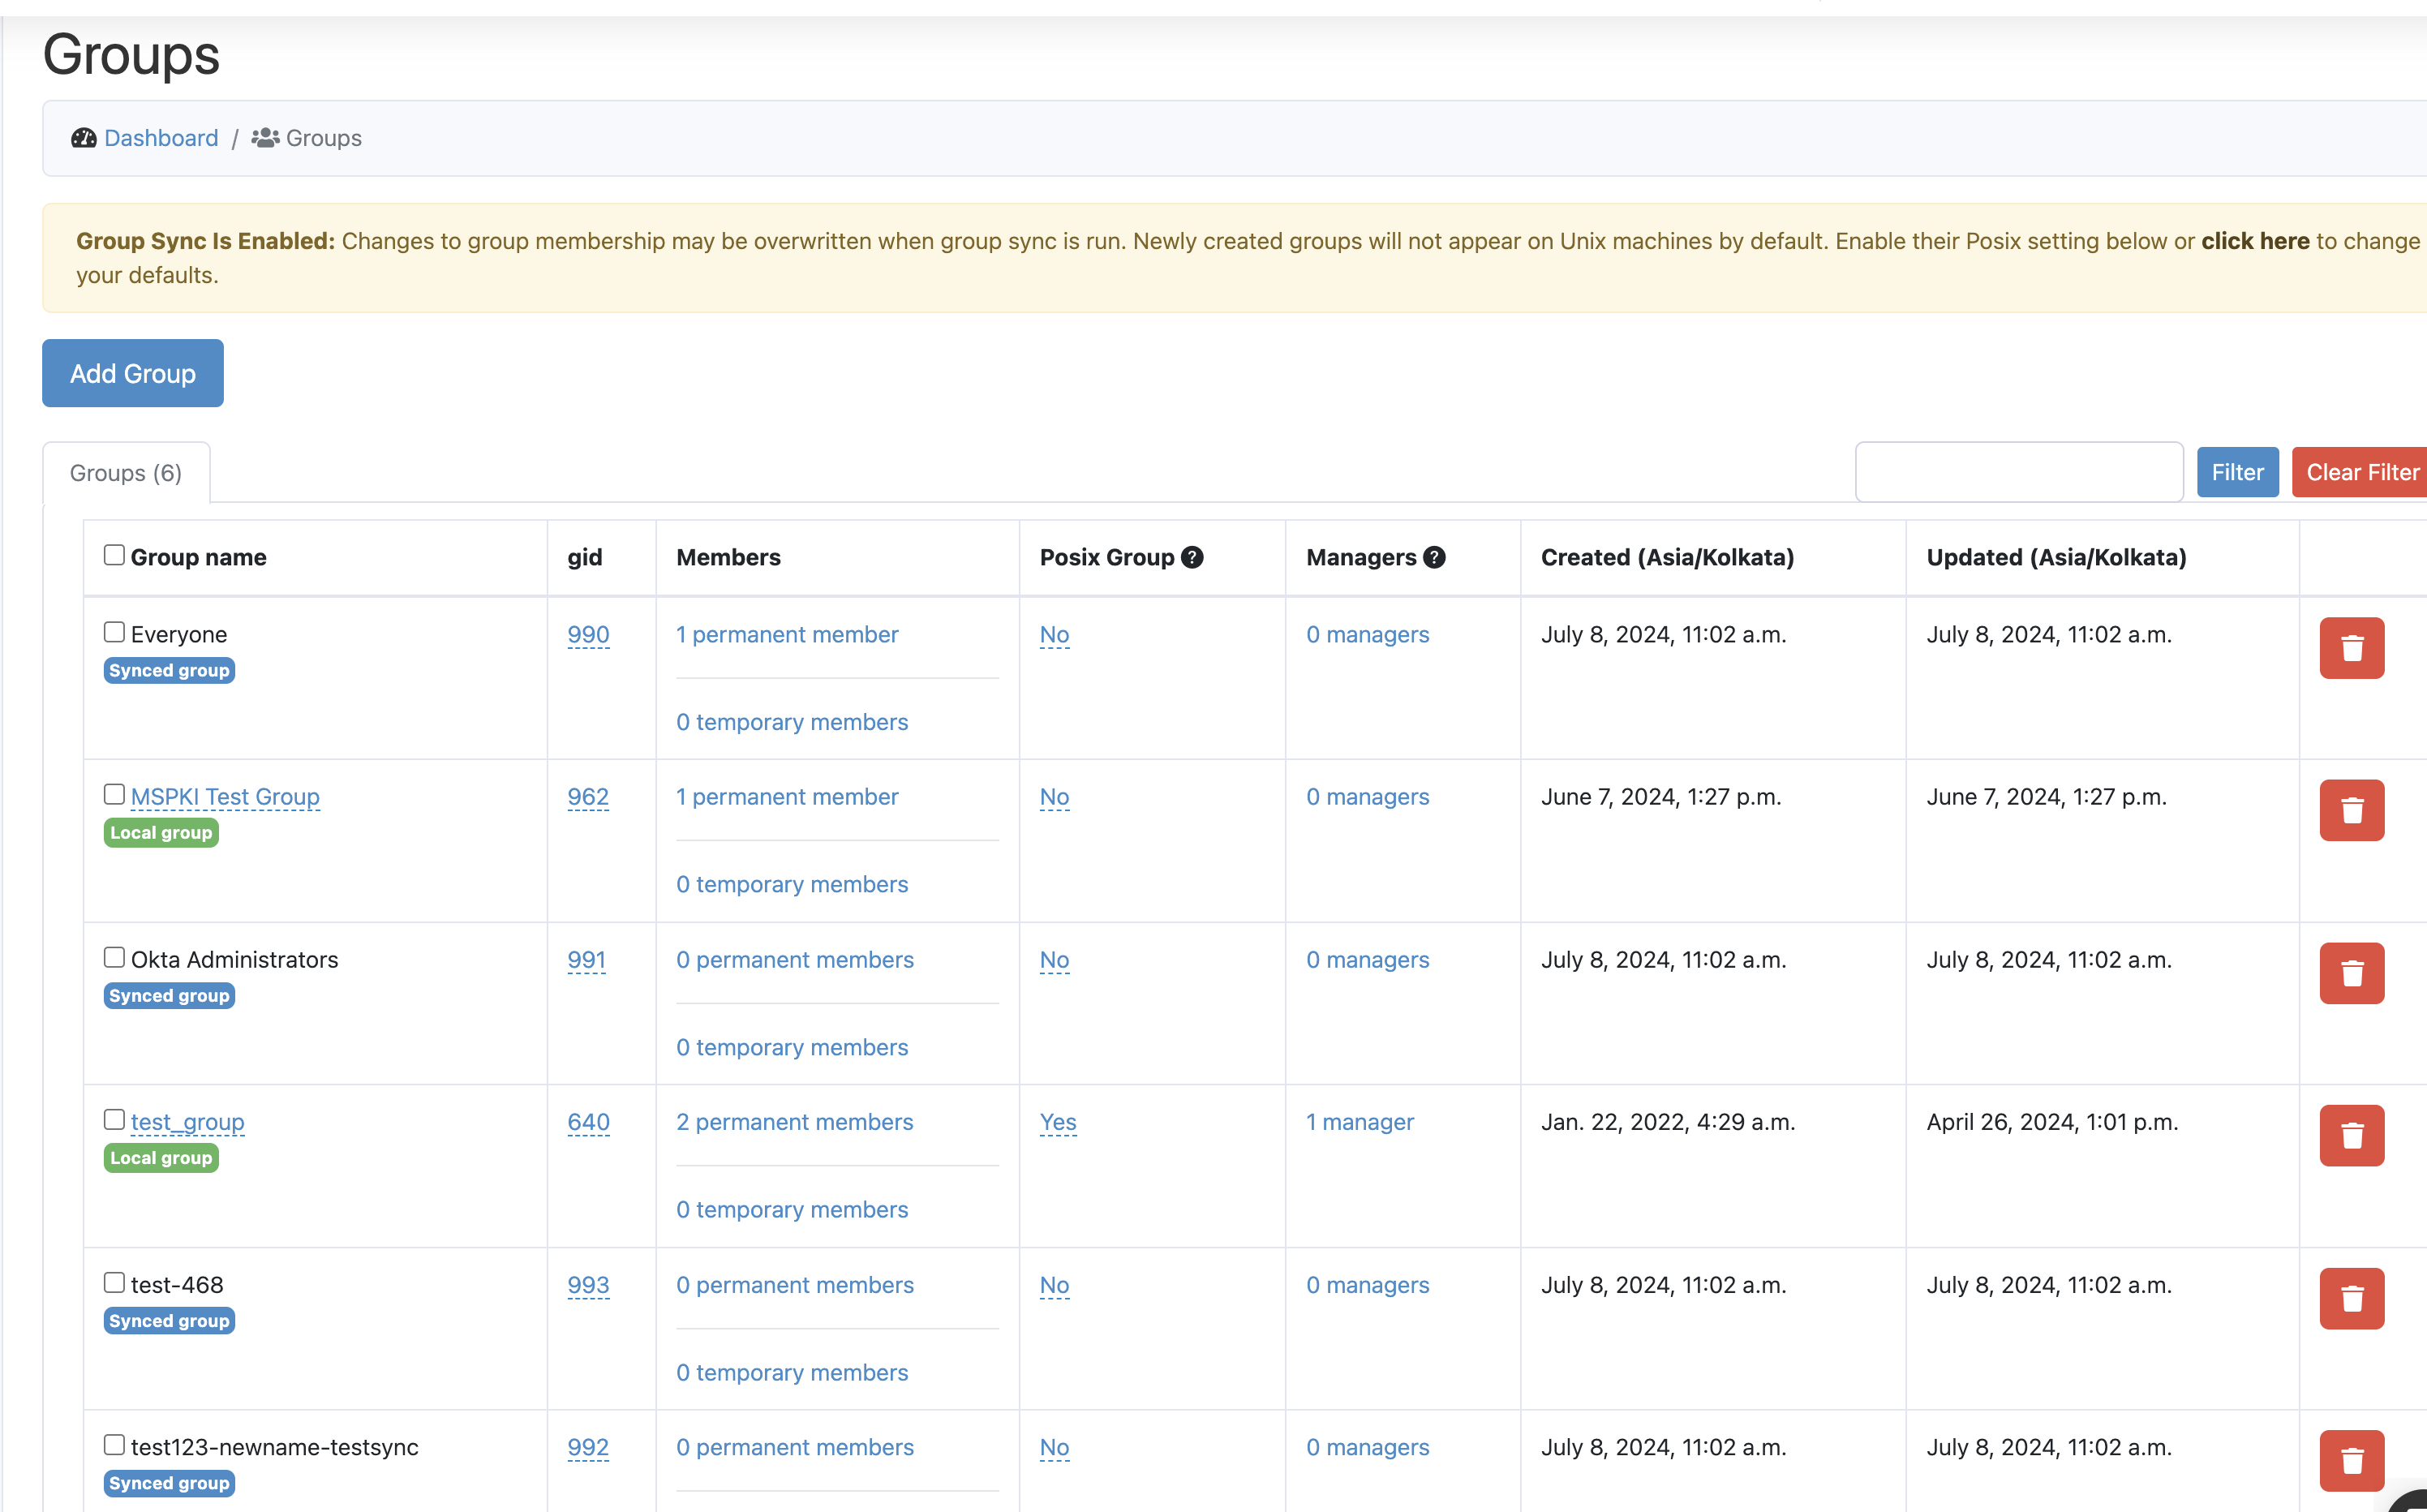Open MSPKI Test Group's 0 managers link
2427x1512 pixels.
point(1367,797)
